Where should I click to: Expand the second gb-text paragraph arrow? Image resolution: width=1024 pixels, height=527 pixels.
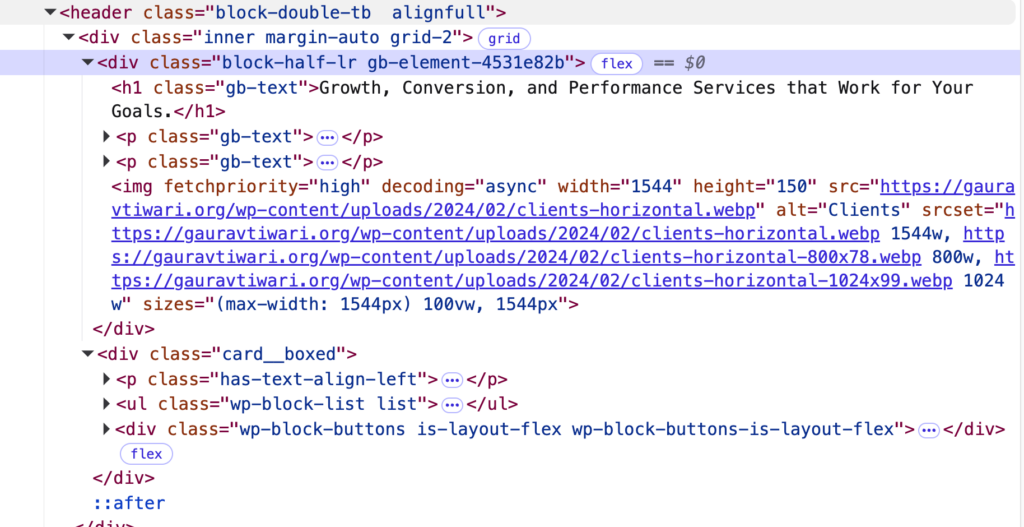107,162
